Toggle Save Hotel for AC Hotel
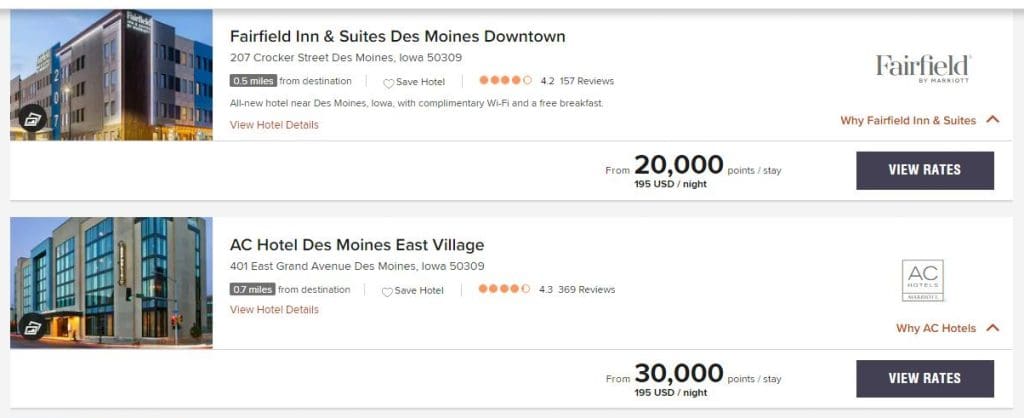Viewport: 1024px width, 418px height. coord(413,290)
